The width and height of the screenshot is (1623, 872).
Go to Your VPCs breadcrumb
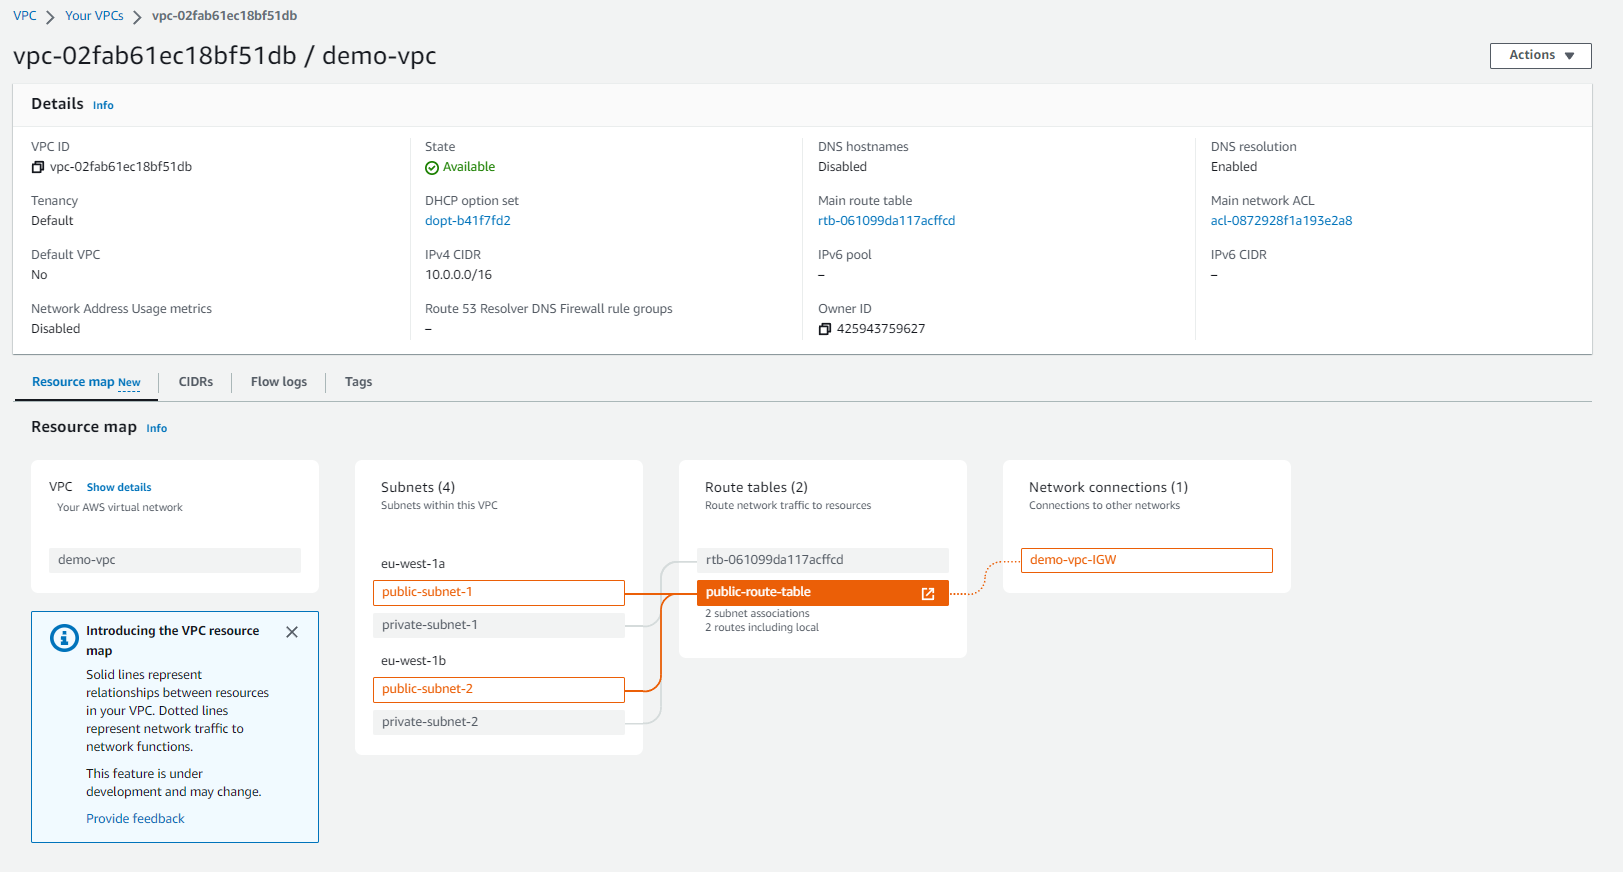[94, 16]
